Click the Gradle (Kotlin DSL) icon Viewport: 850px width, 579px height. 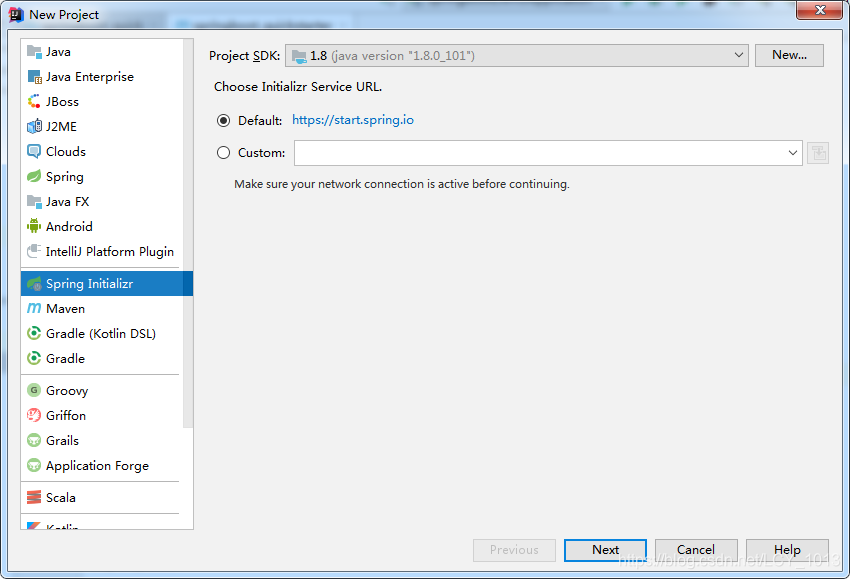click(34, 333)
